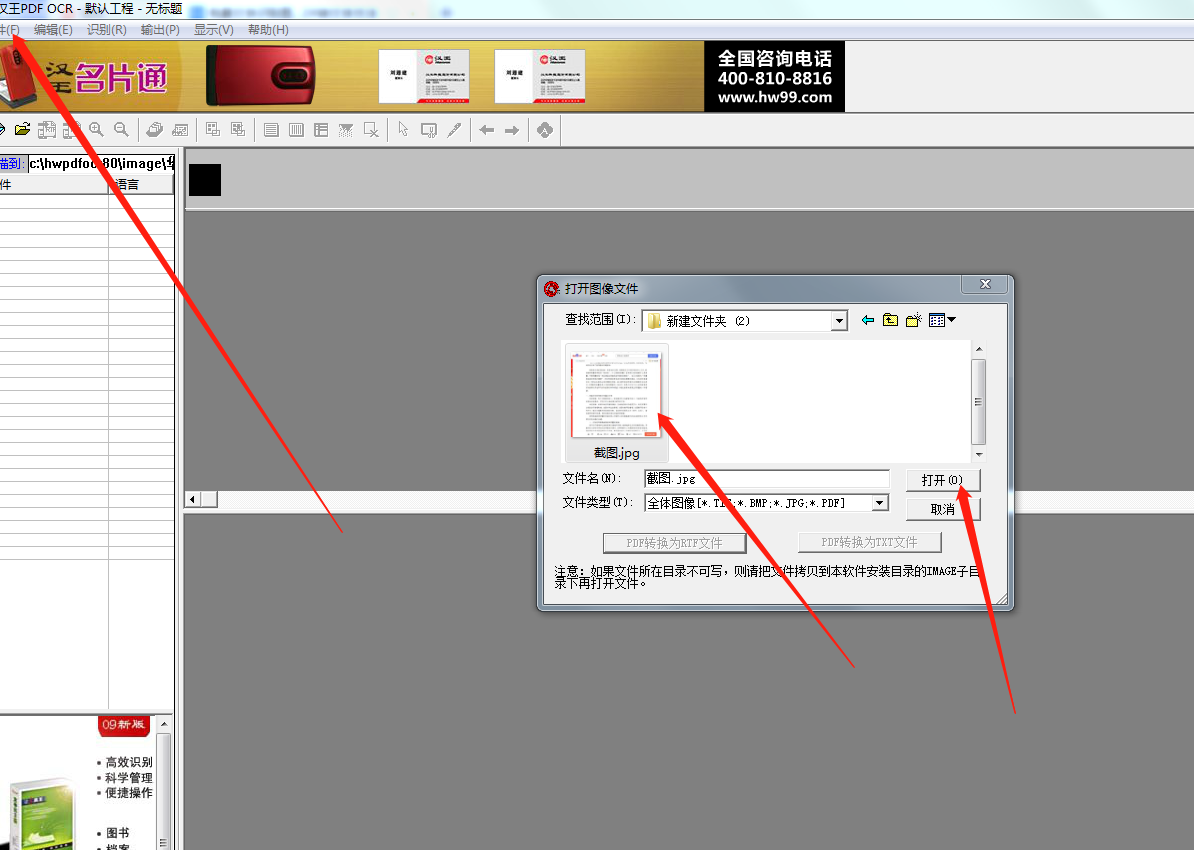Click file list scroll up arrow
The width and height of the screenshot is (1194, 850).
tap(979, 349)
